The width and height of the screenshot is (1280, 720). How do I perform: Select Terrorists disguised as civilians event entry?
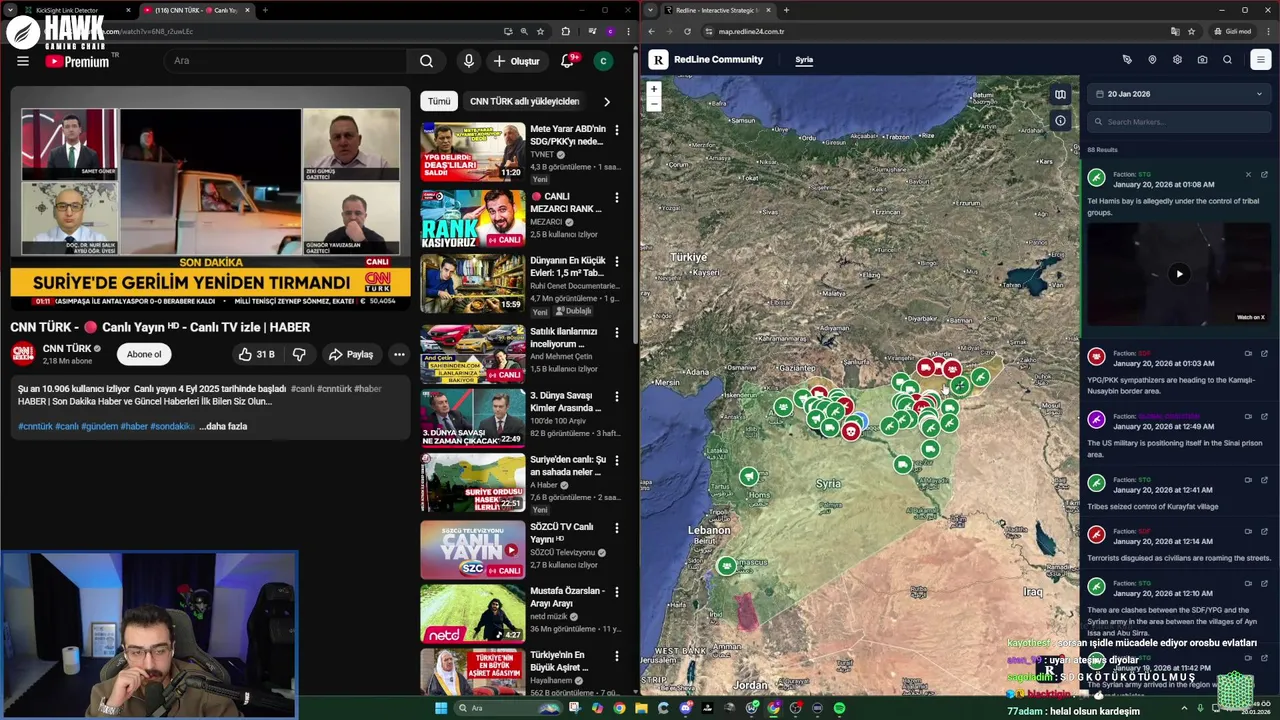tap(1179, 543)
